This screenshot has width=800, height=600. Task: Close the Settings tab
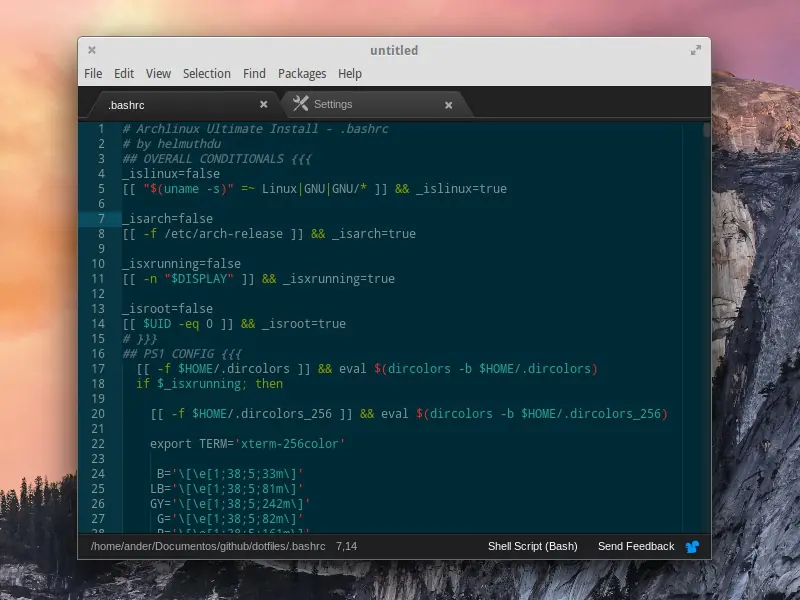click(448, 105)
